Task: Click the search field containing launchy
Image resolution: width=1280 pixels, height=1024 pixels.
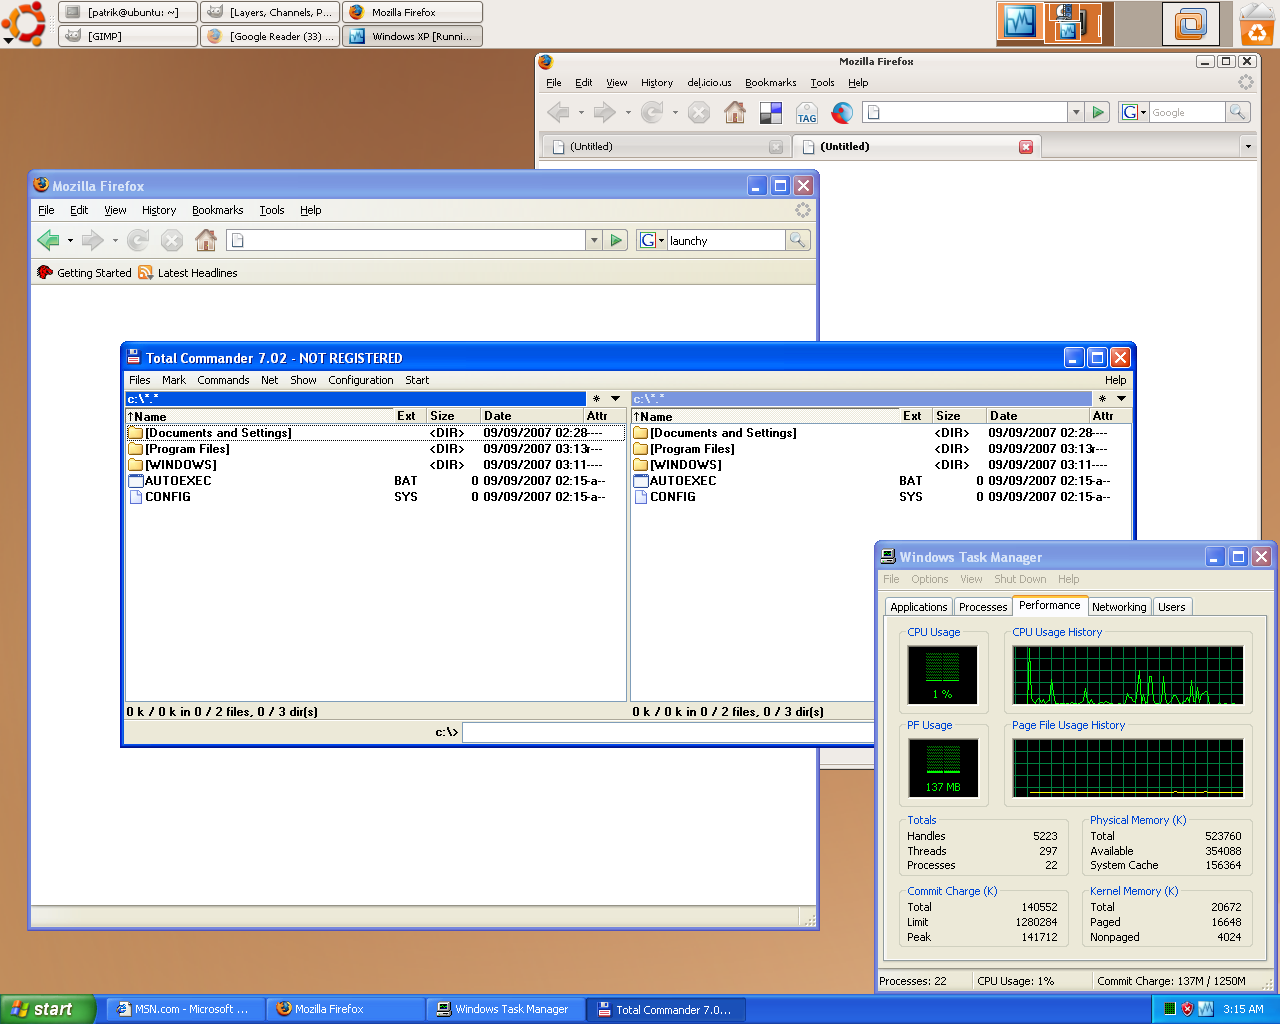Action: click(726, 240)
